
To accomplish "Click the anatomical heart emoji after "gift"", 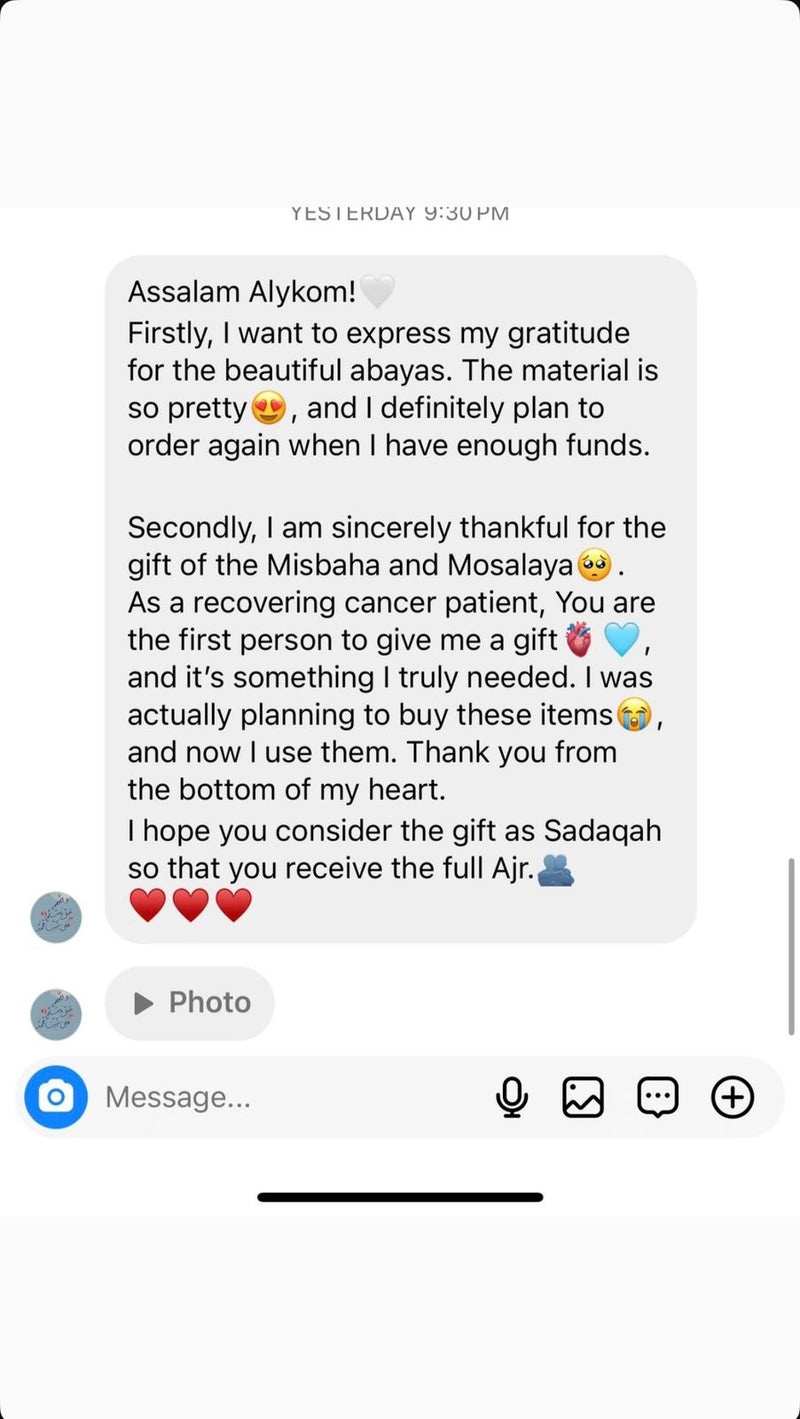I will click(x=579, y=640).
